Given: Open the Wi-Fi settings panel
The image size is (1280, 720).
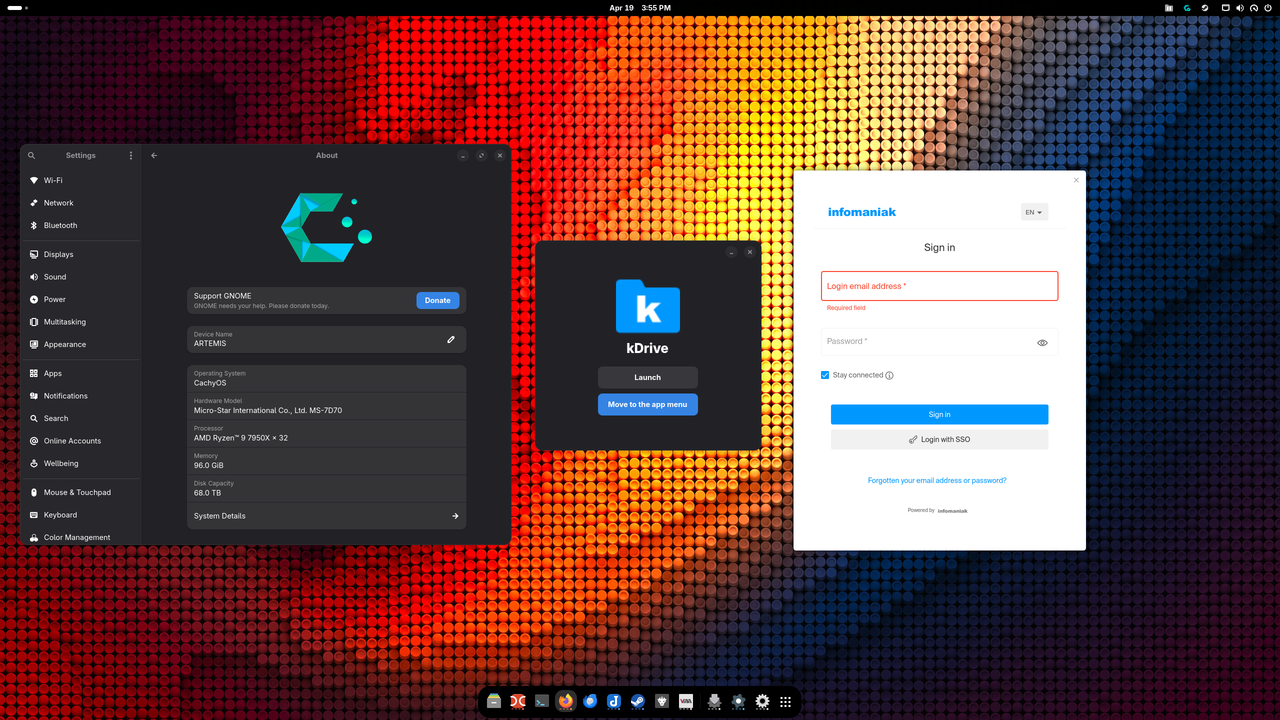Looking at the screenshot, I should coord(80,181).
